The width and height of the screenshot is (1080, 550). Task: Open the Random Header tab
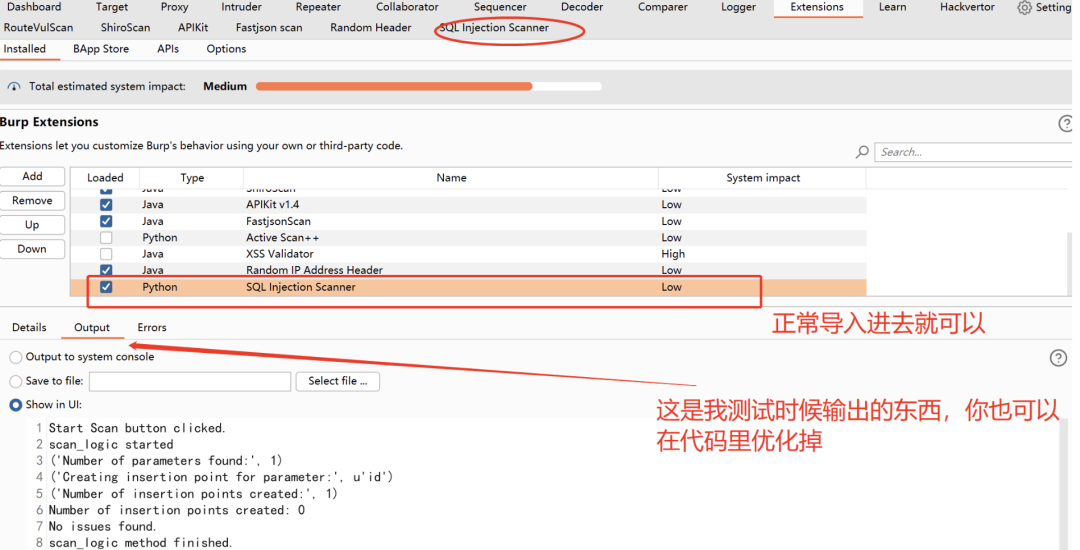click(x=371, y=28)
